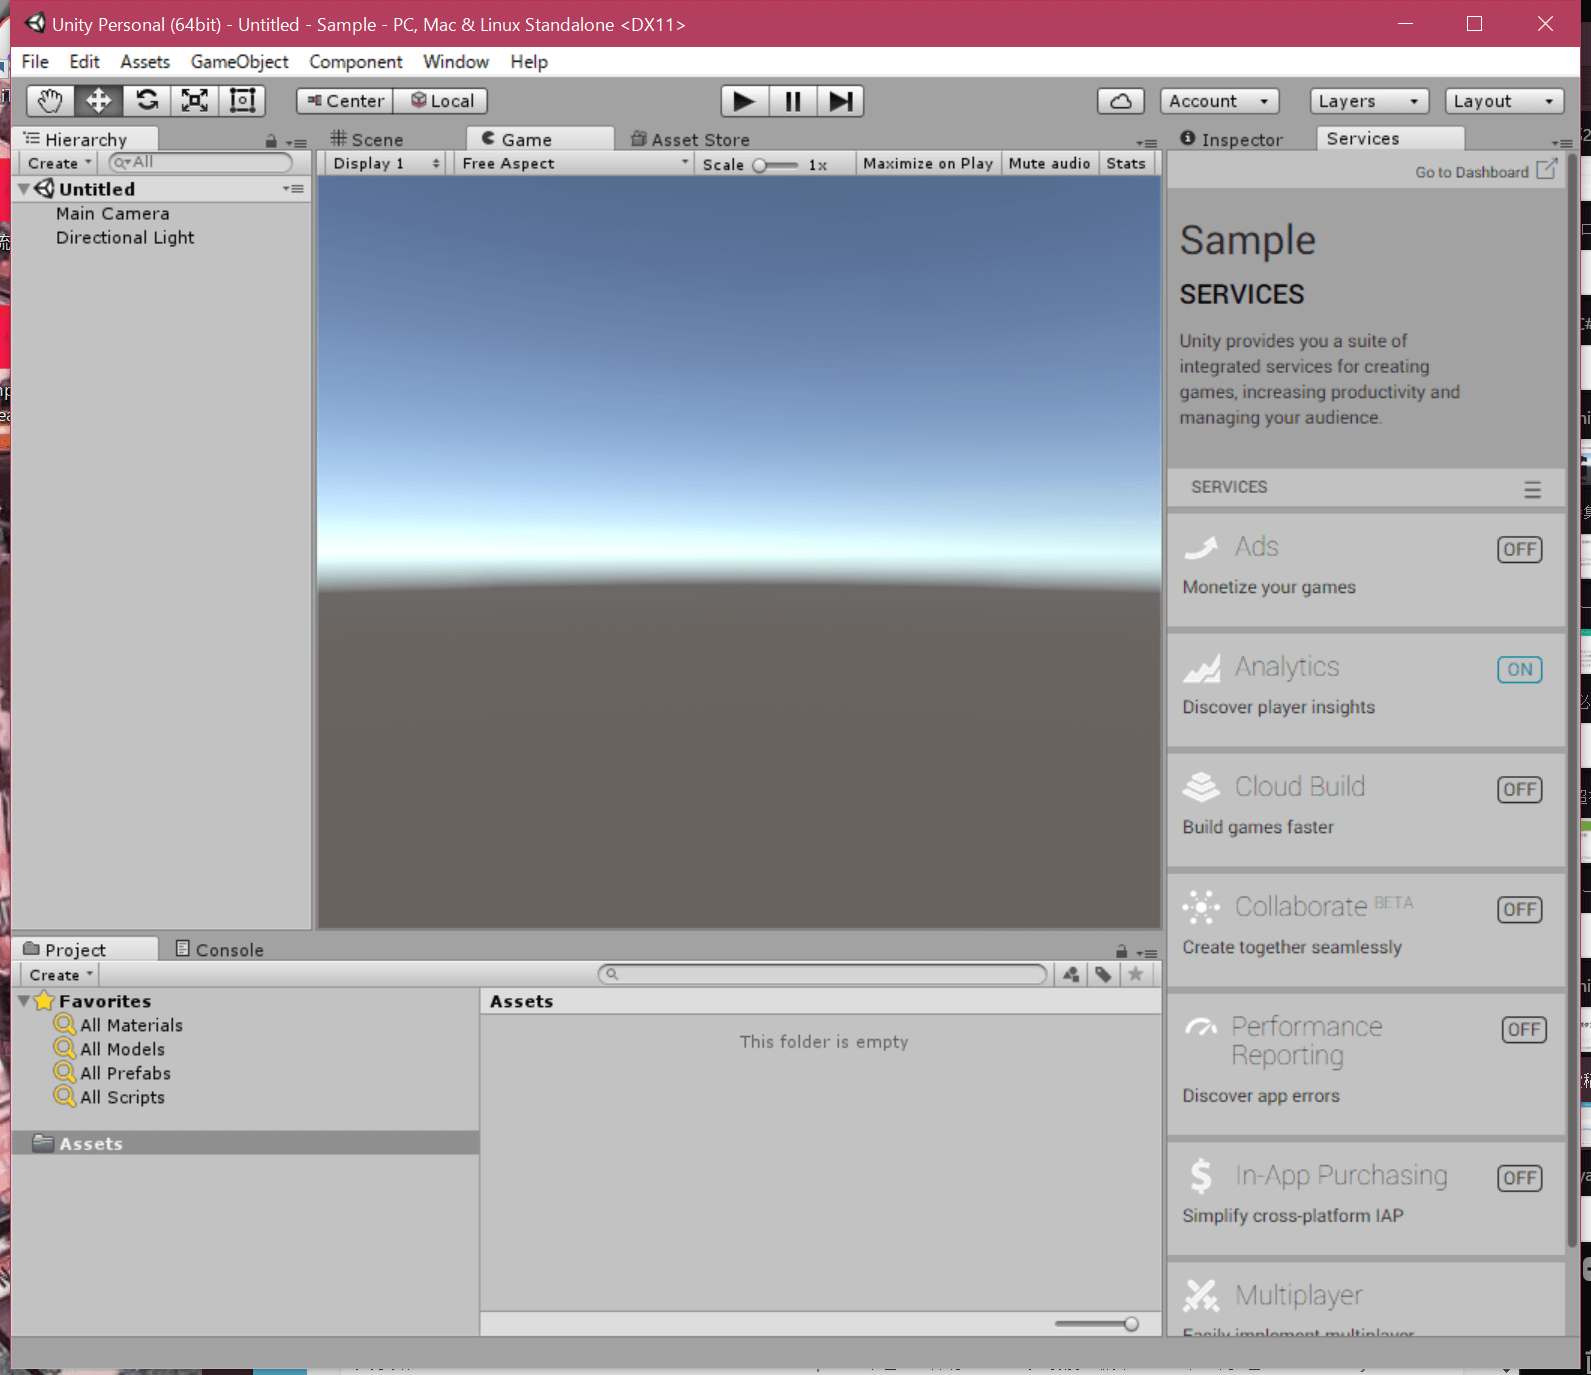Open the GameObject menu
This screenshot has width=1591, height=1375.
239,62
